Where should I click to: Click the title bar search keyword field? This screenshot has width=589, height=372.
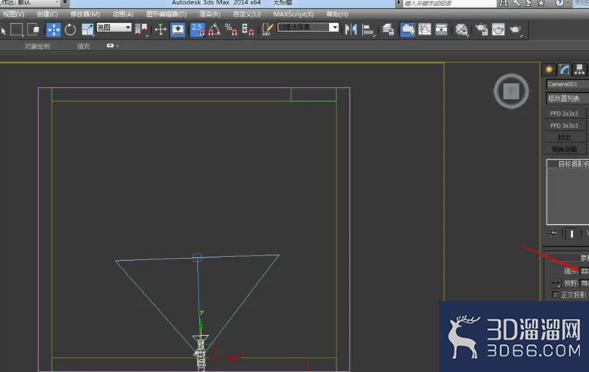pos(450,3)
